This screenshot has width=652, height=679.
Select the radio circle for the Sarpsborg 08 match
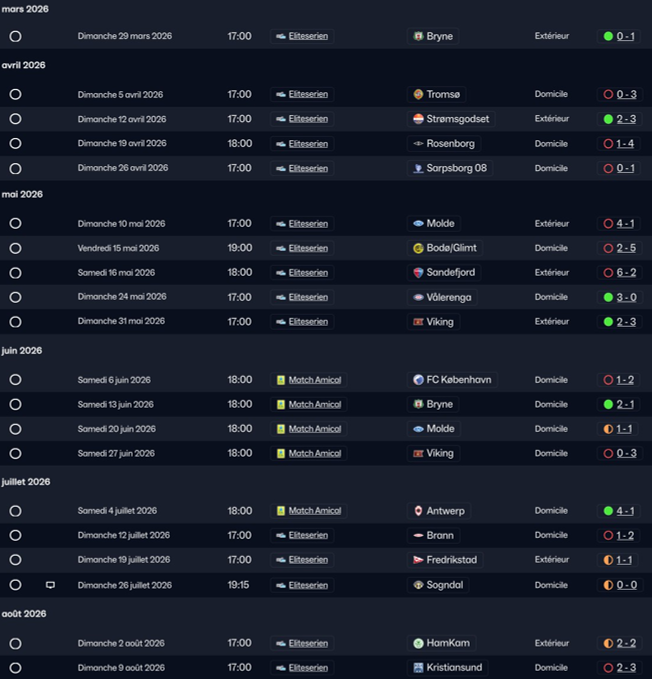click(15, 168)
